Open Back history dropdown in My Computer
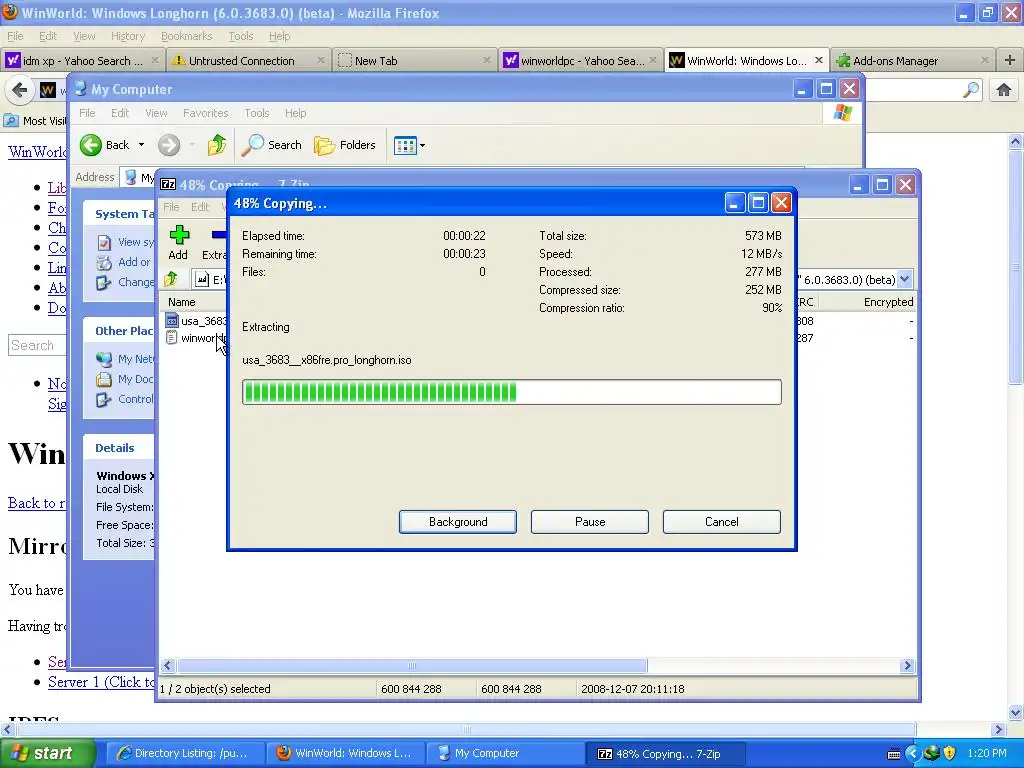The height and width of the screenshot is (768, 1024). [141, 145]
